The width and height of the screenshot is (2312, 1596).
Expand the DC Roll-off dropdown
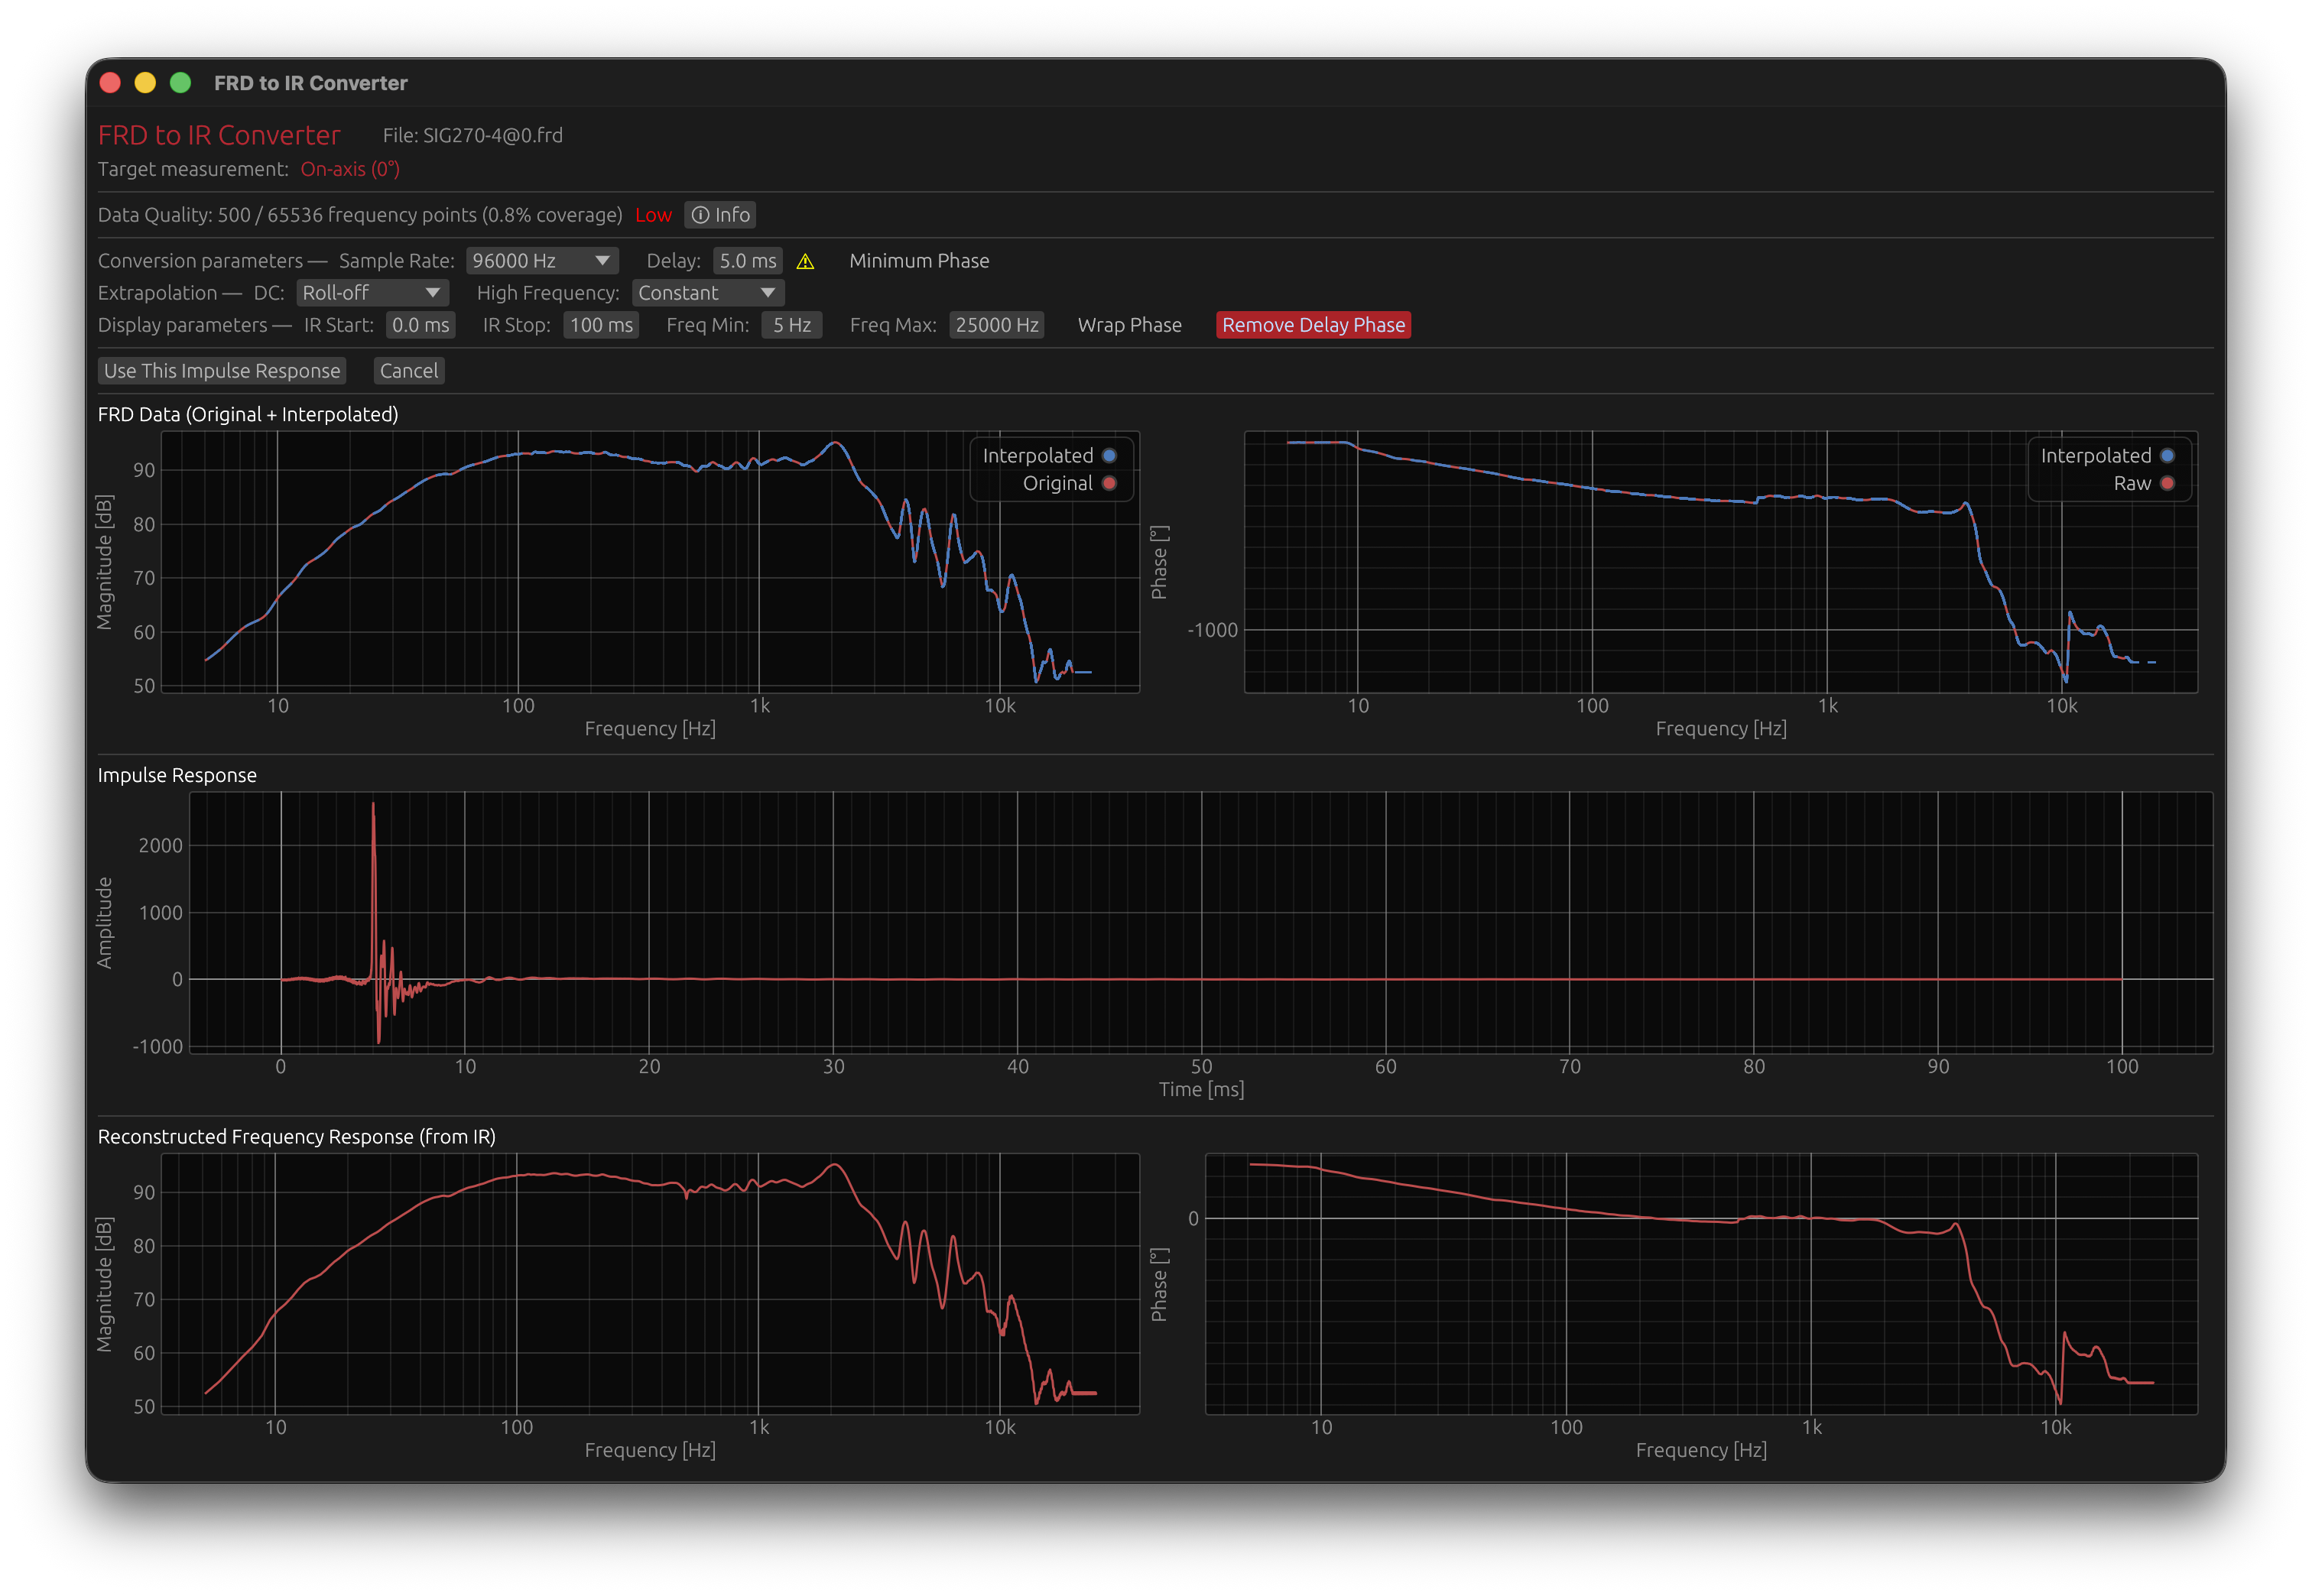tap(372, 293)
